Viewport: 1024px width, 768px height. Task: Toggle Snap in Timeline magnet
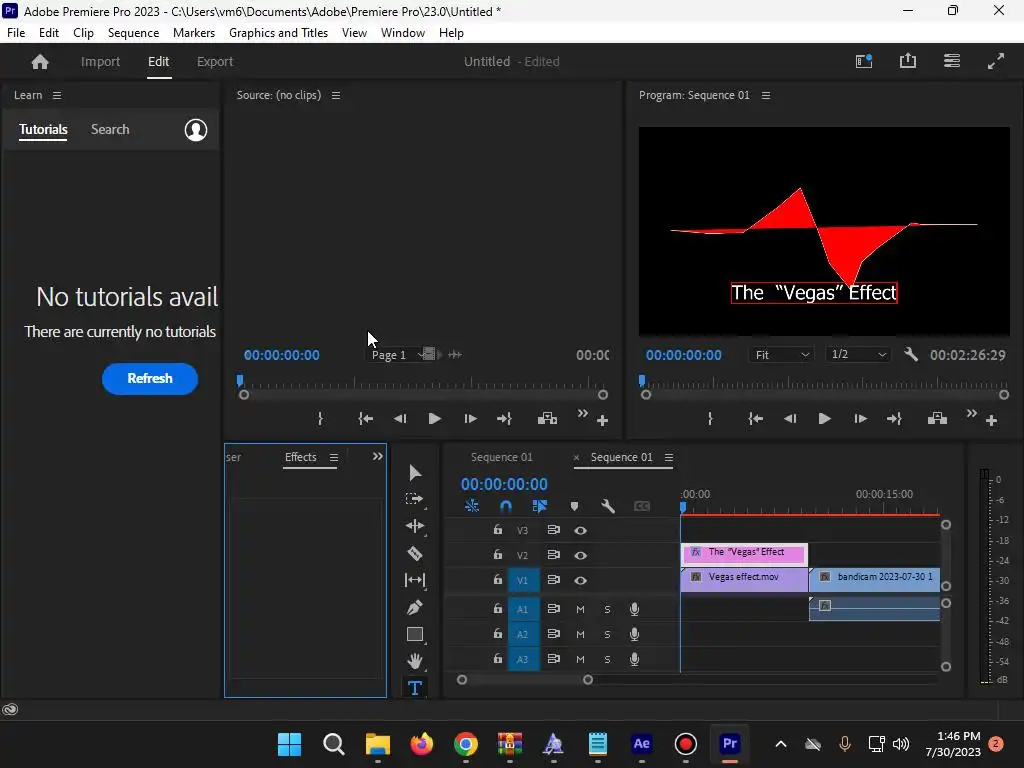tap(505, 506)
